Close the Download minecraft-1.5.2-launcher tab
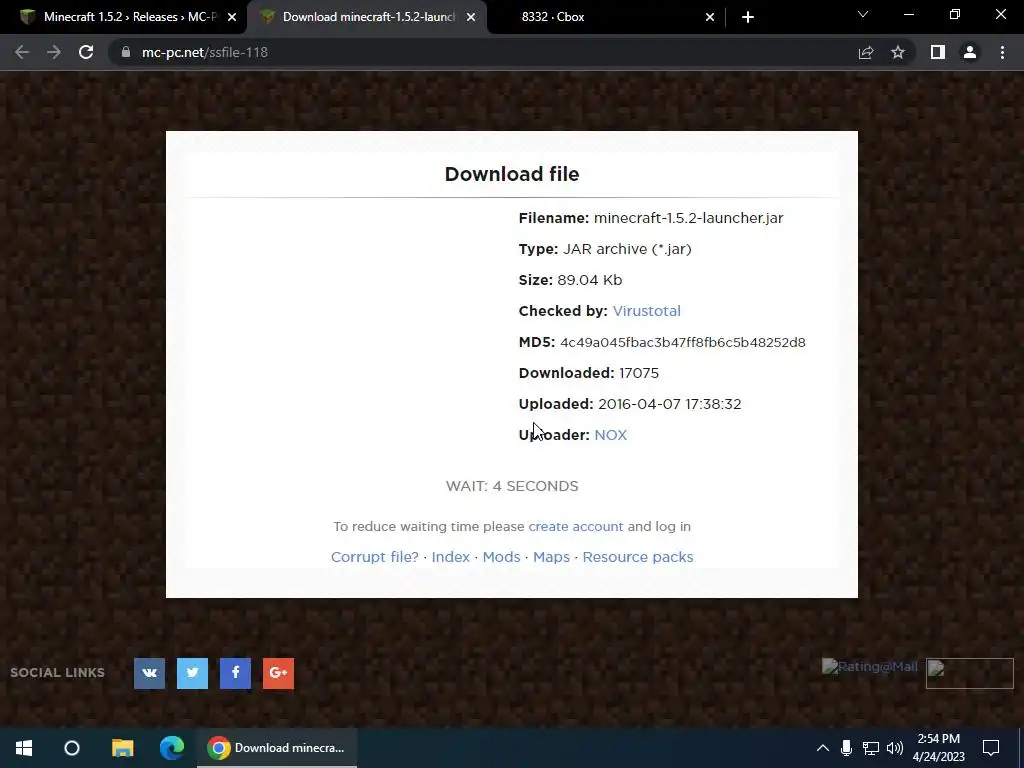 pos(471,17)
